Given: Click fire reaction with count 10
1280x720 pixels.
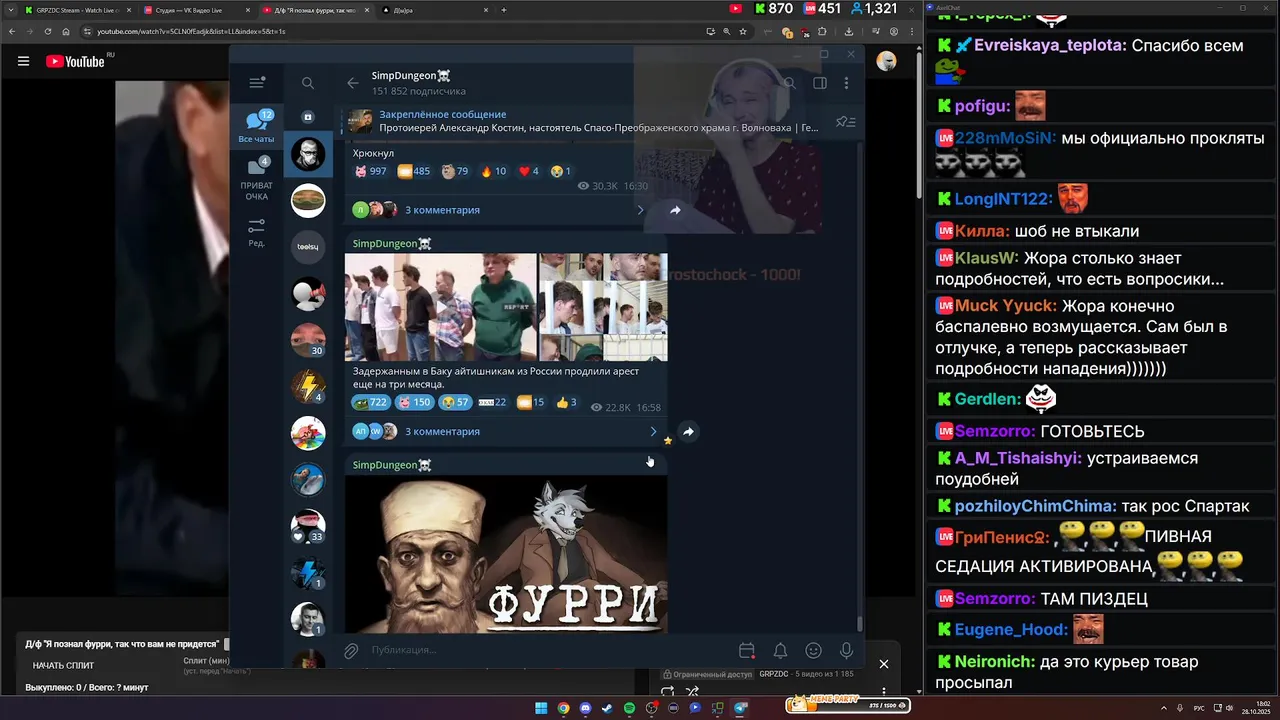Looking at the screenshot, I should coord(494,171).
